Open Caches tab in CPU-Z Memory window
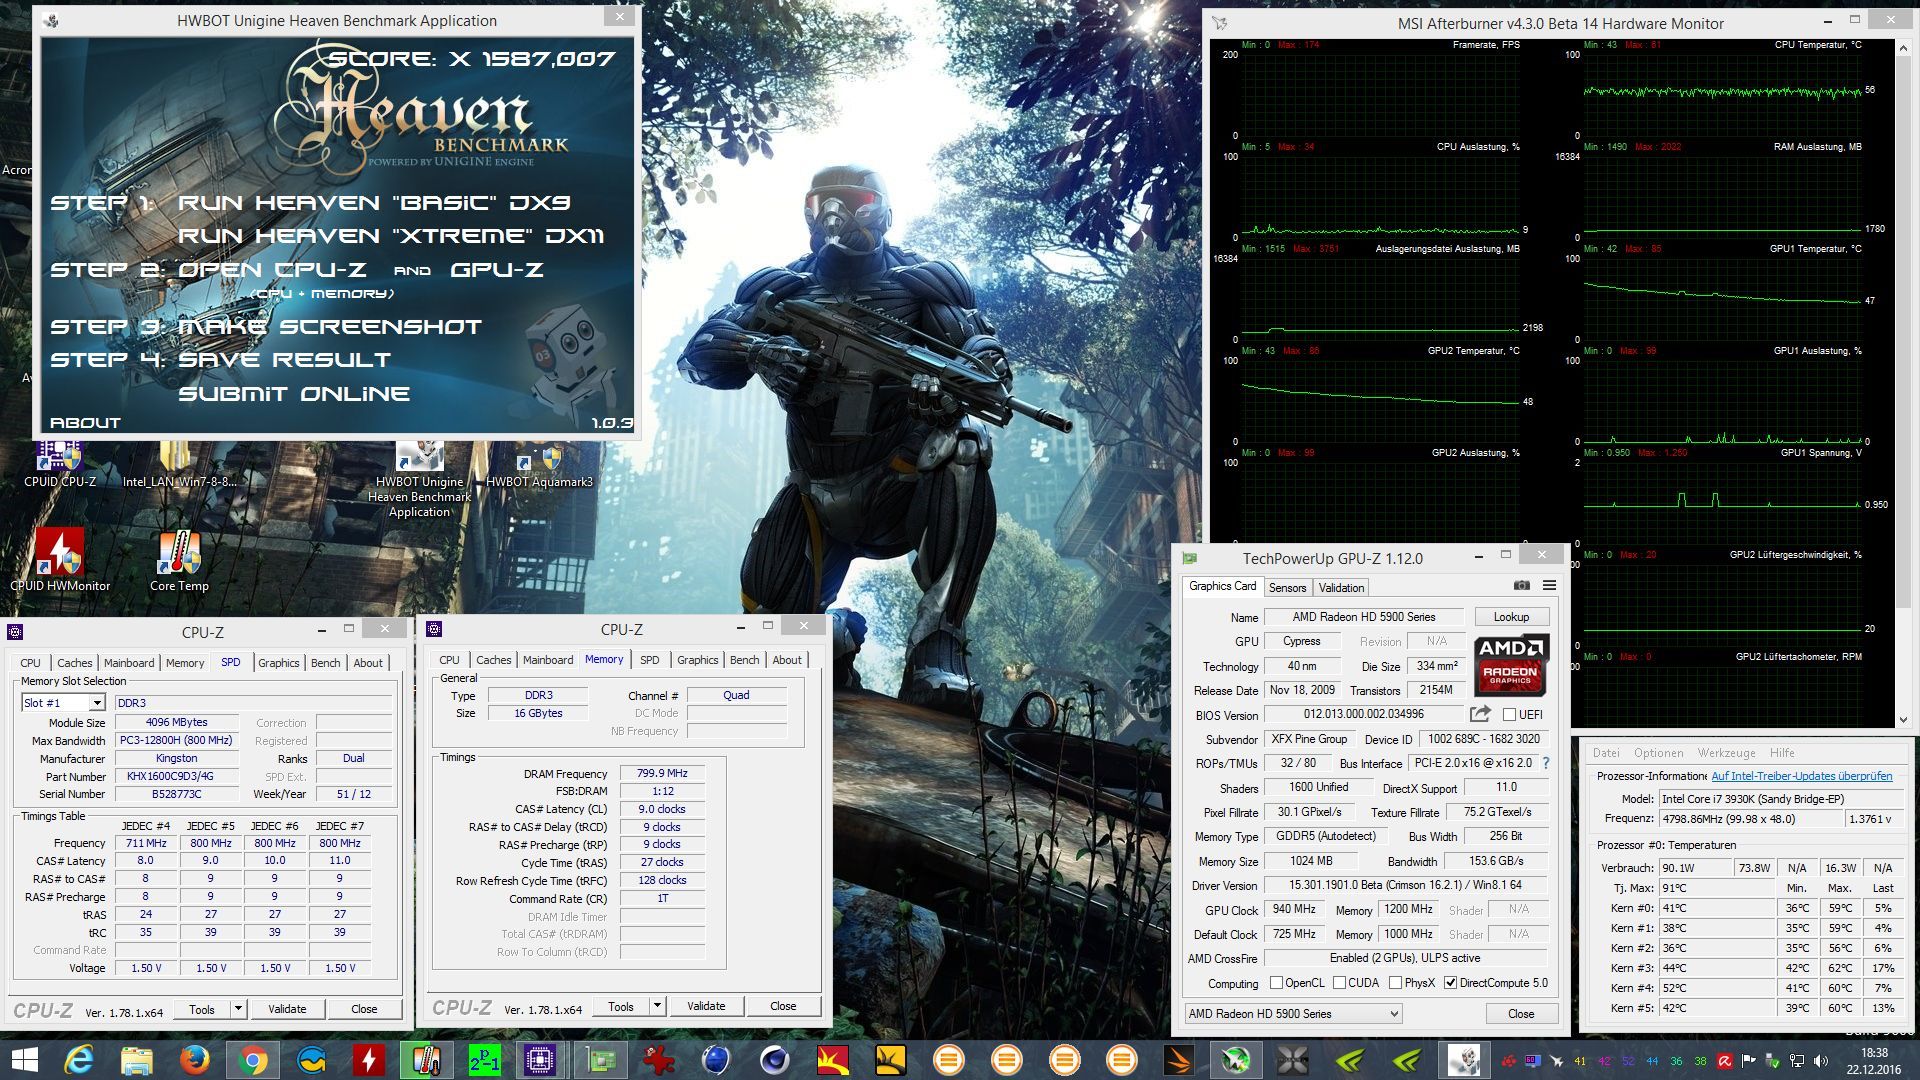 point(493,660)
